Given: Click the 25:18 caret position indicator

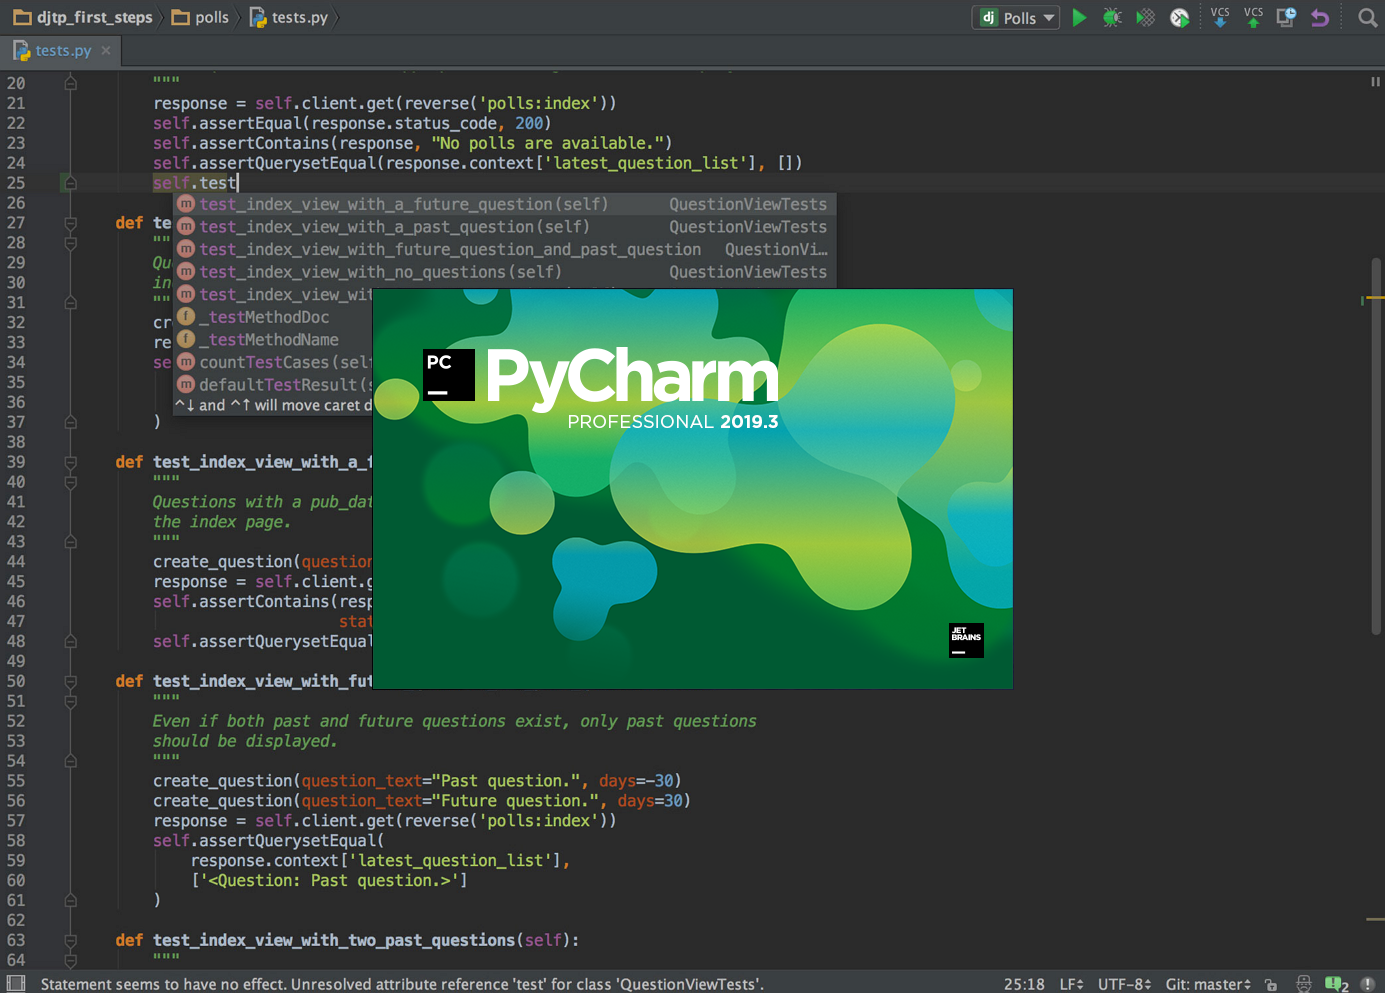Looking at the screenshot, I should point(1024,984).
